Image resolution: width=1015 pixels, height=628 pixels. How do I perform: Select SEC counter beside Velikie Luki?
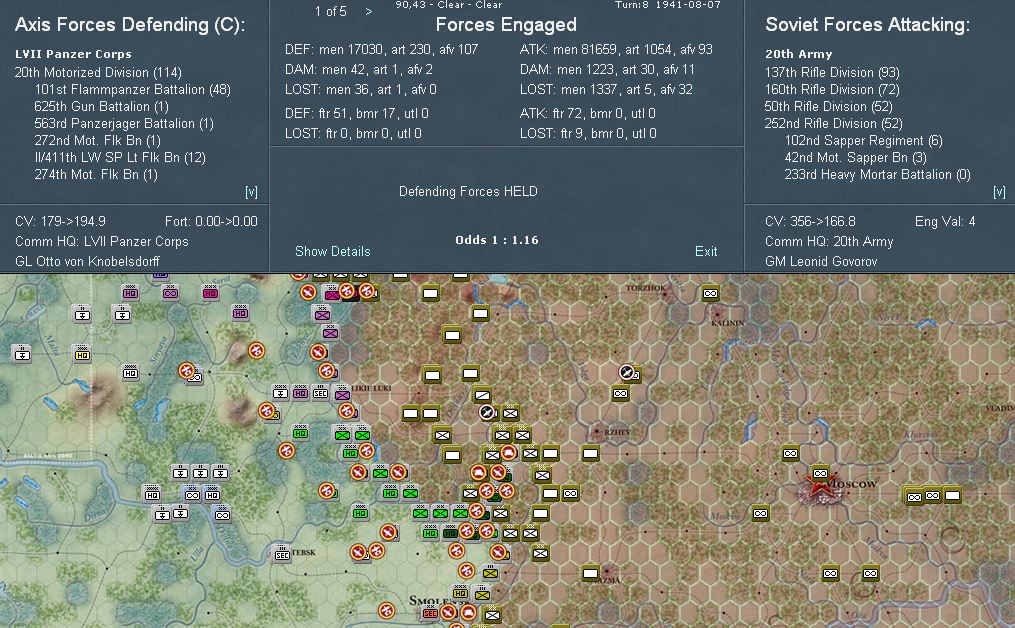click(x=320, y=392)
